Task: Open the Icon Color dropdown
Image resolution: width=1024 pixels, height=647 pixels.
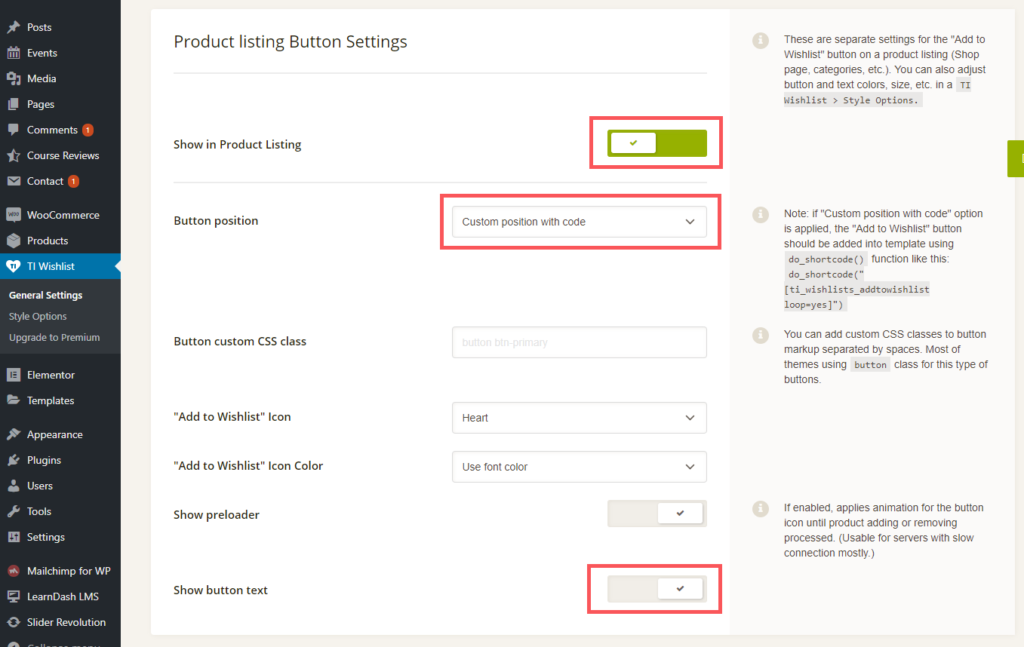Action: [x=579, y=467]
